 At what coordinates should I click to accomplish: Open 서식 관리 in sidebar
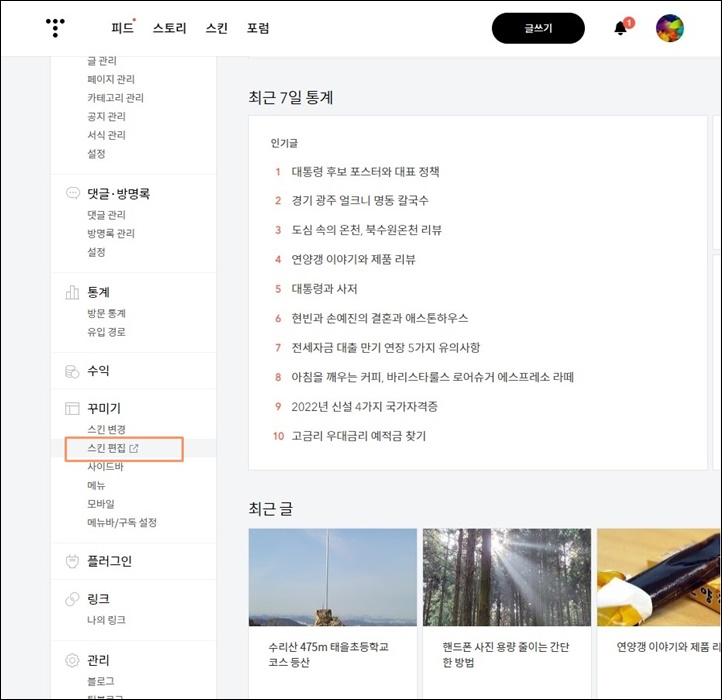point(106,135)
